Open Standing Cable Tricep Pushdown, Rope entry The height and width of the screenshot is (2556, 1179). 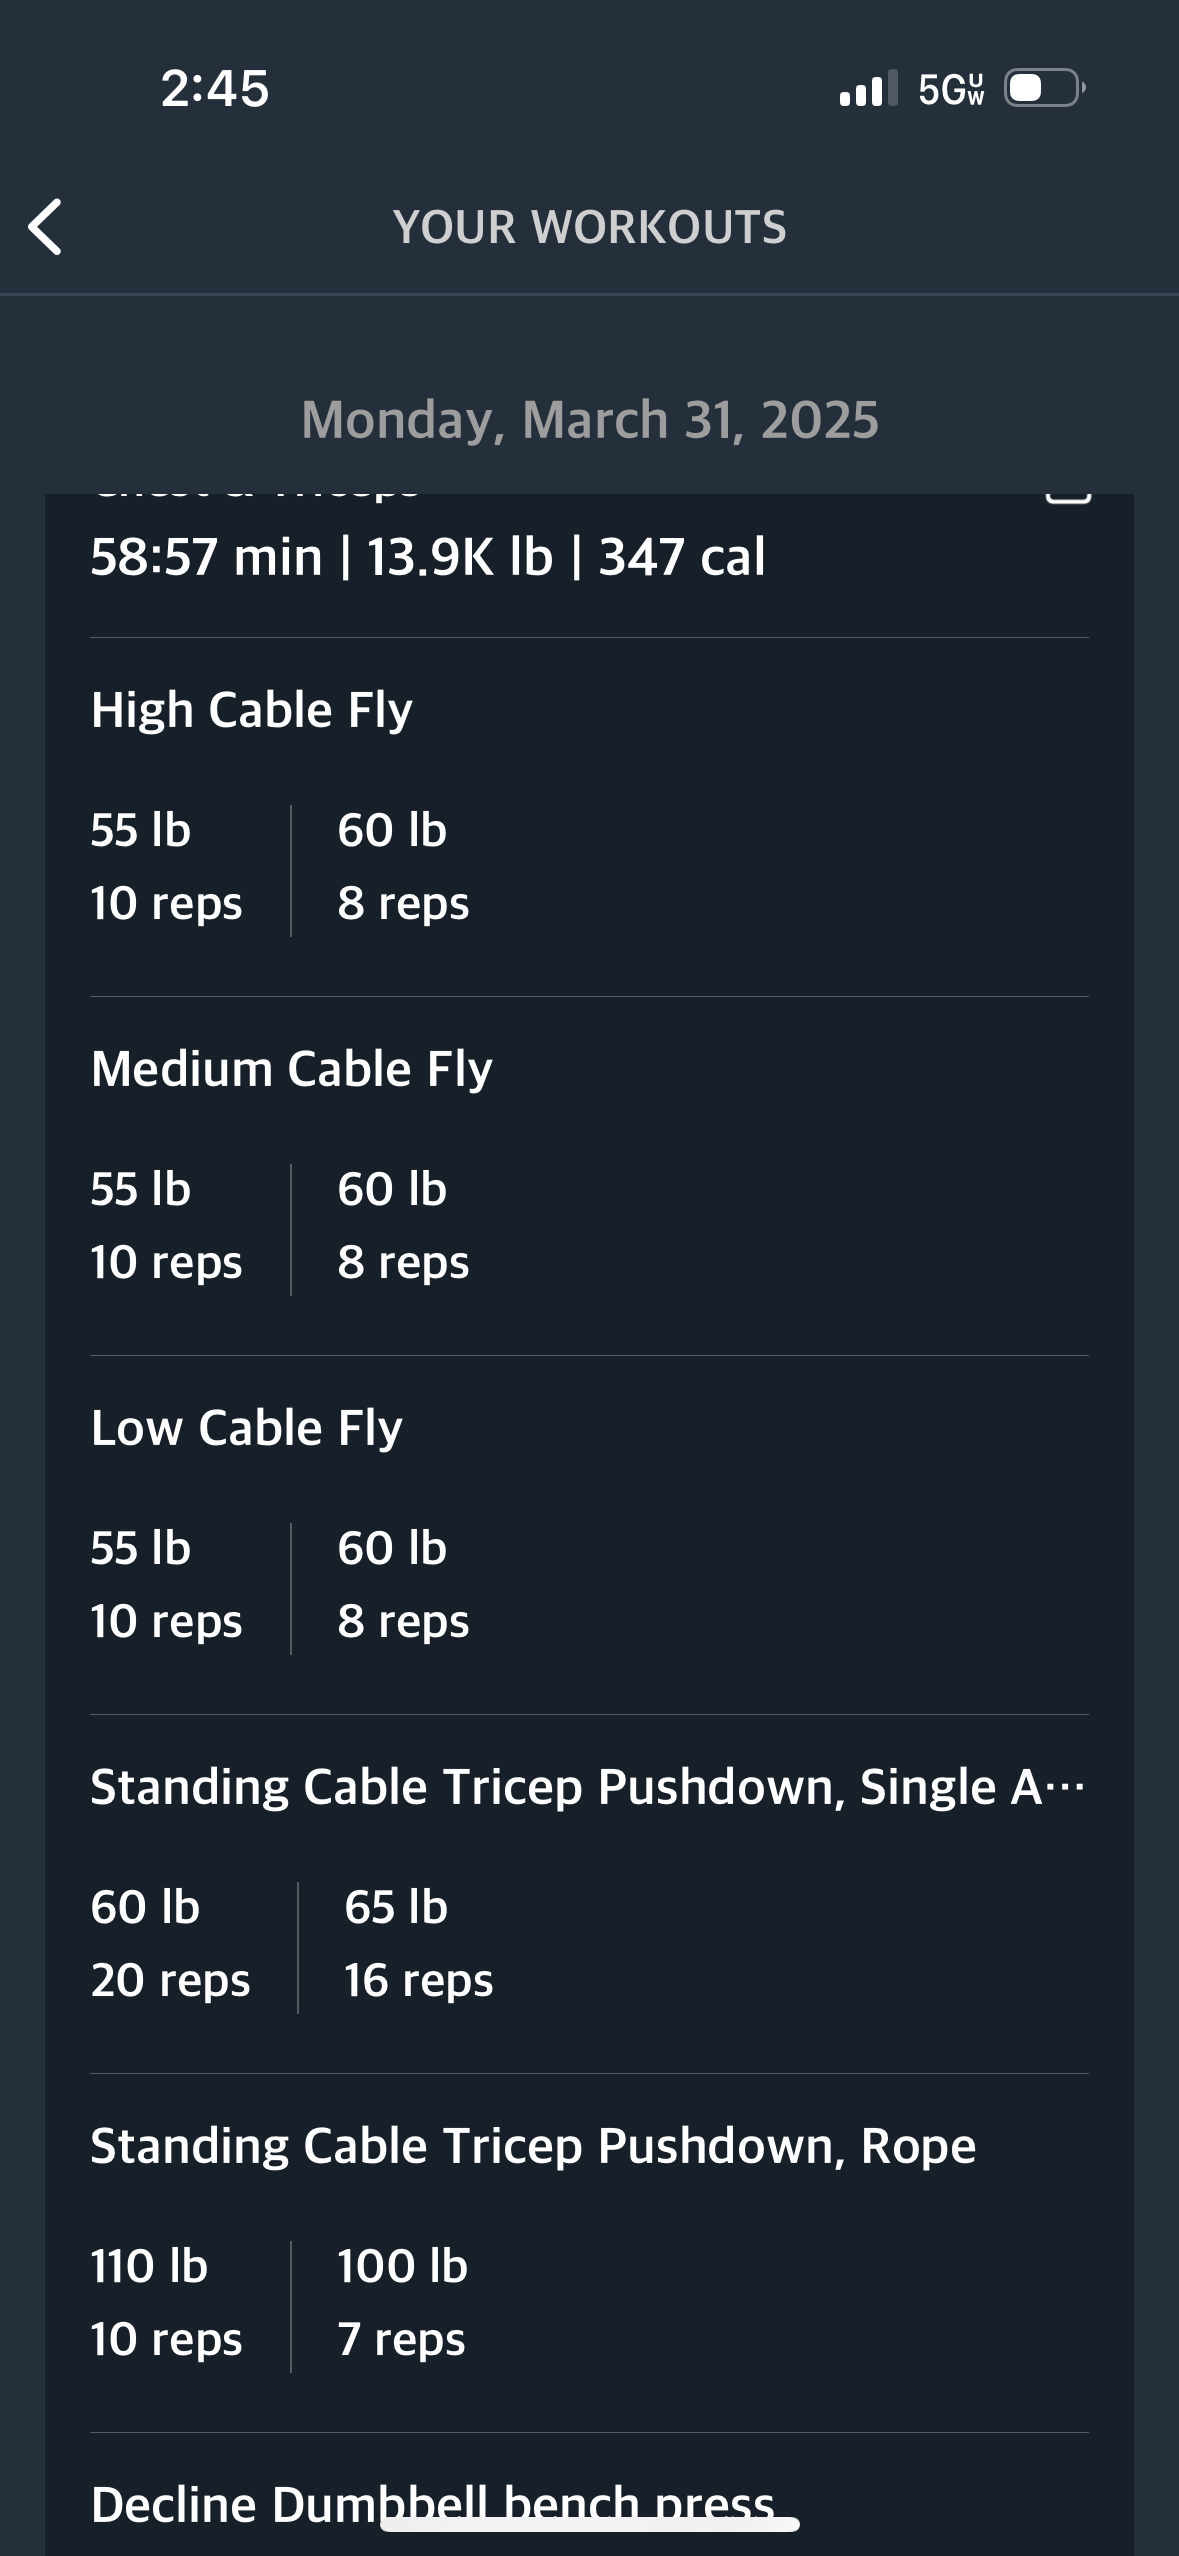coord(533,2146)
